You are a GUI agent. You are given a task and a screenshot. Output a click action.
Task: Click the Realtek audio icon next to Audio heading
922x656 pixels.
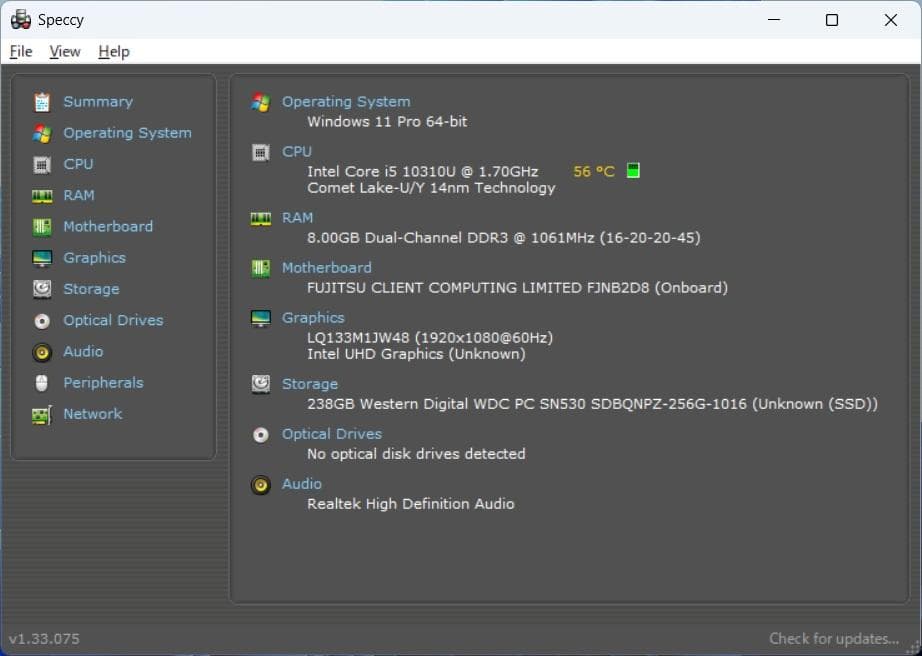pyautogui.click(x=259, y=484)
